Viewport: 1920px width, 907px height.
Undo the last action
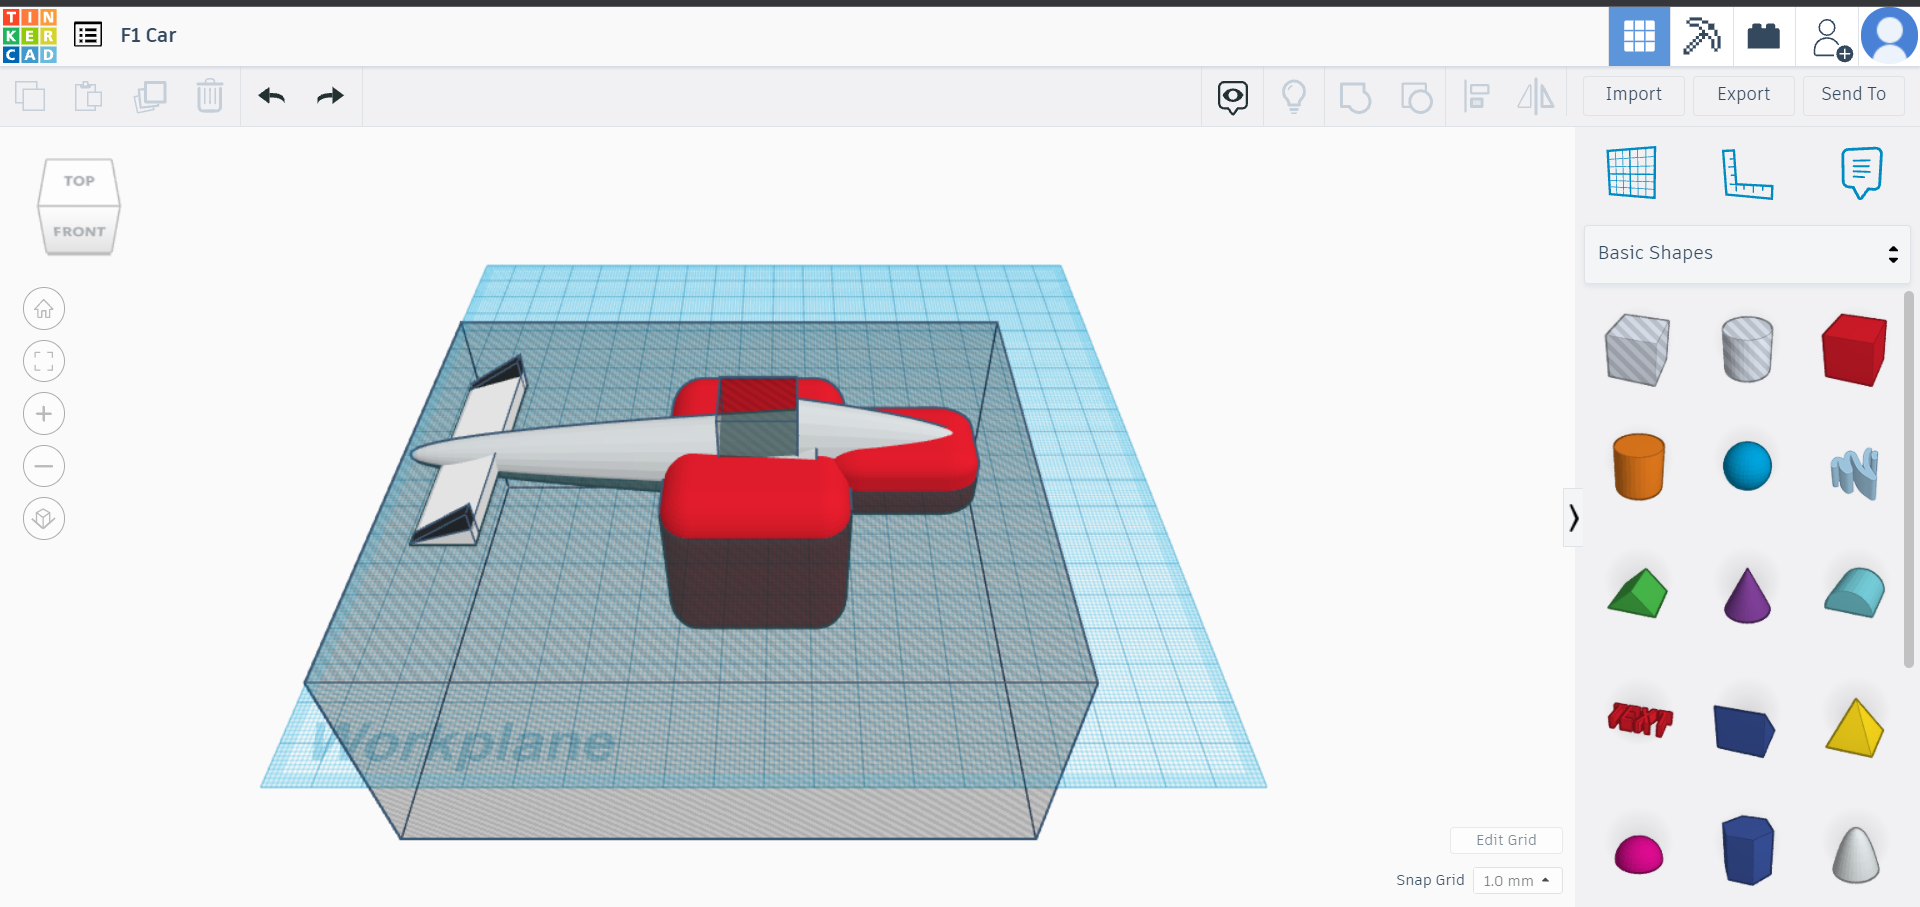click(272, 96)
